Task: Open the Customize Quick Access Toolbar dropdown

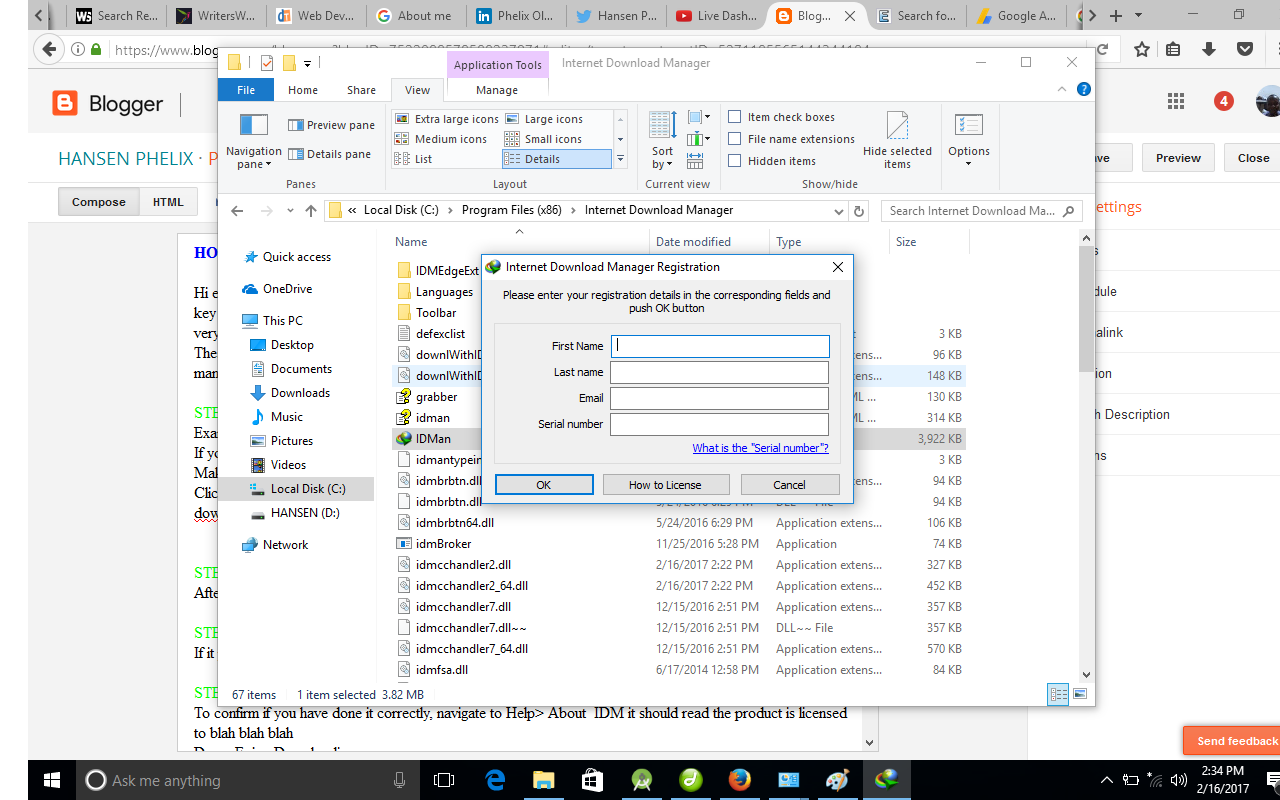Action: (307, 64)
